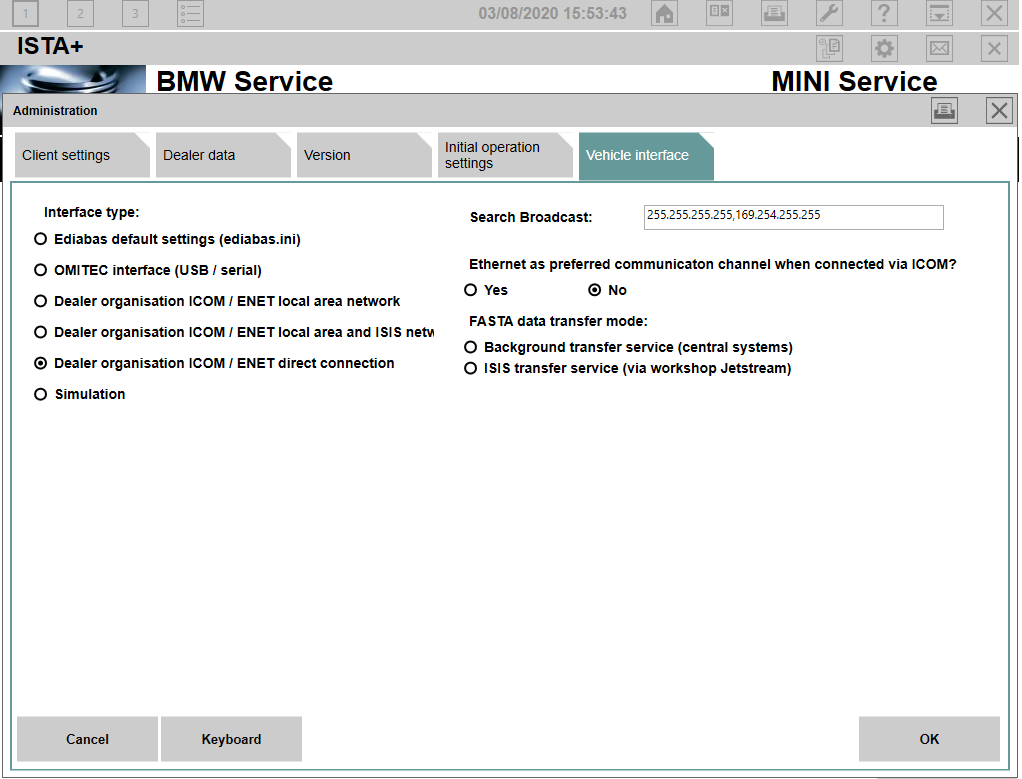
Task: Click the top bar window-switch icon
Action: [x=720, y=13]
